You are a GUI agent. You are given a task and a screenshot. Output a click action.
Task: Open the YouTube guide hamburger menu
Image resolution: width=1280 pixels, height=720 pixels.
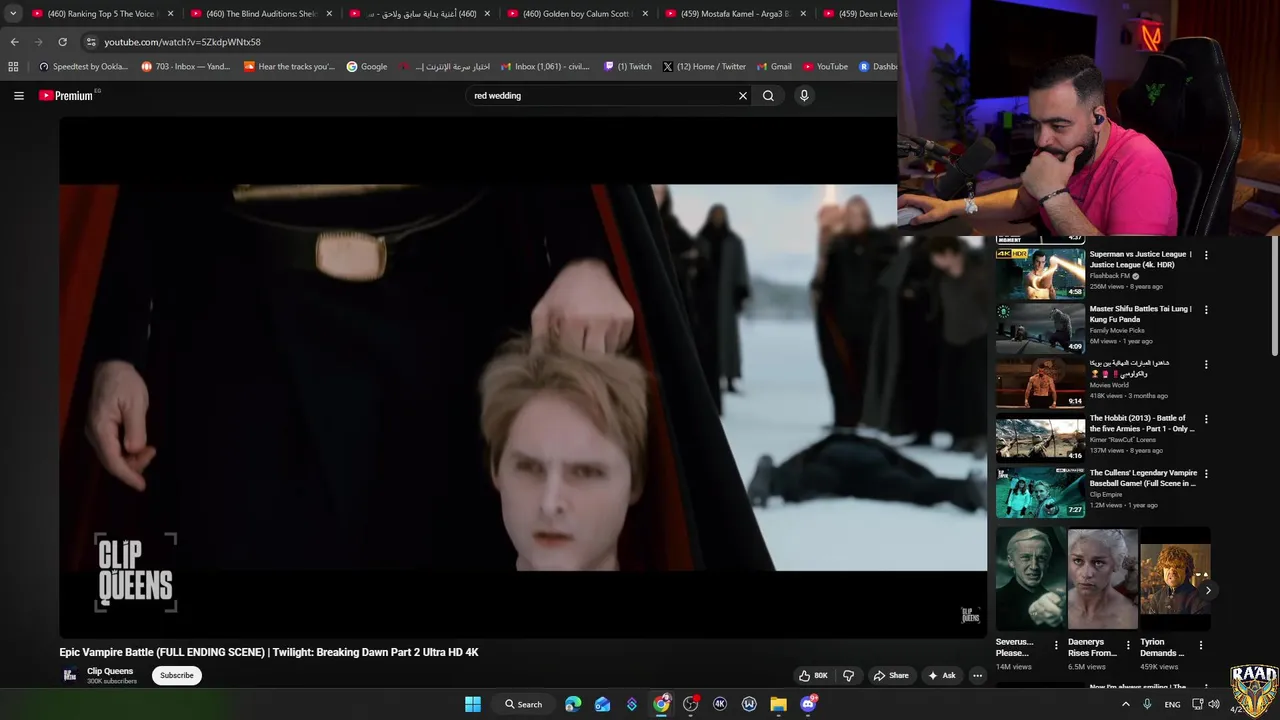(x=19, y=96)
